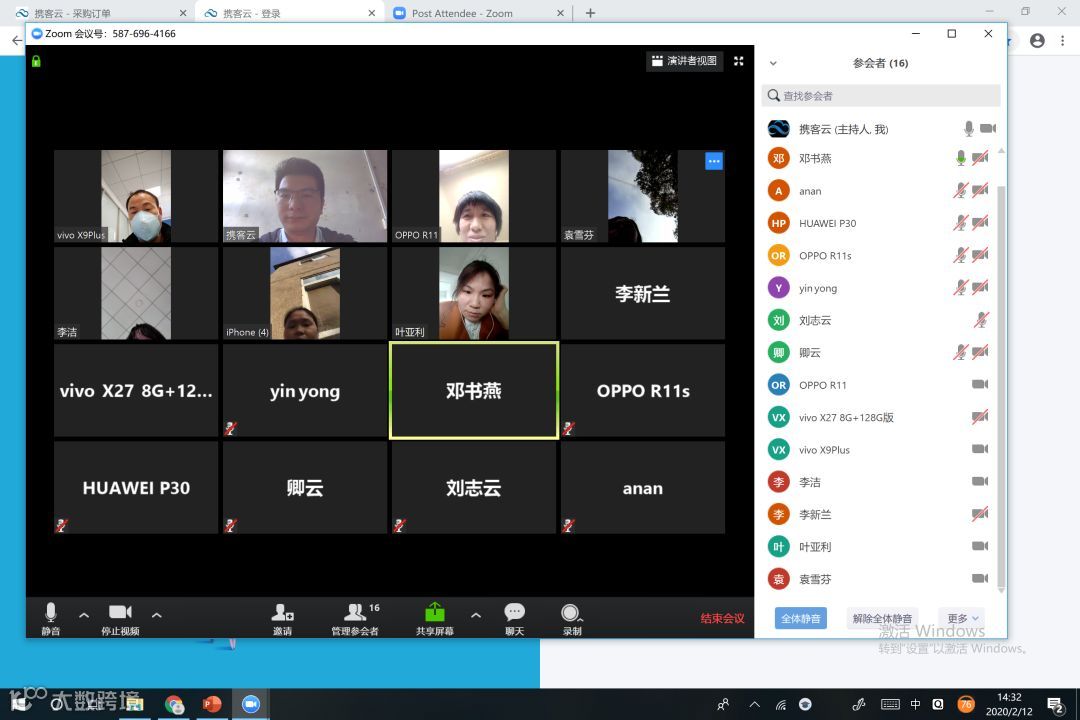
Task: Toggle muted microphone of 卿云 in list
Action: (x=961, y=352)
